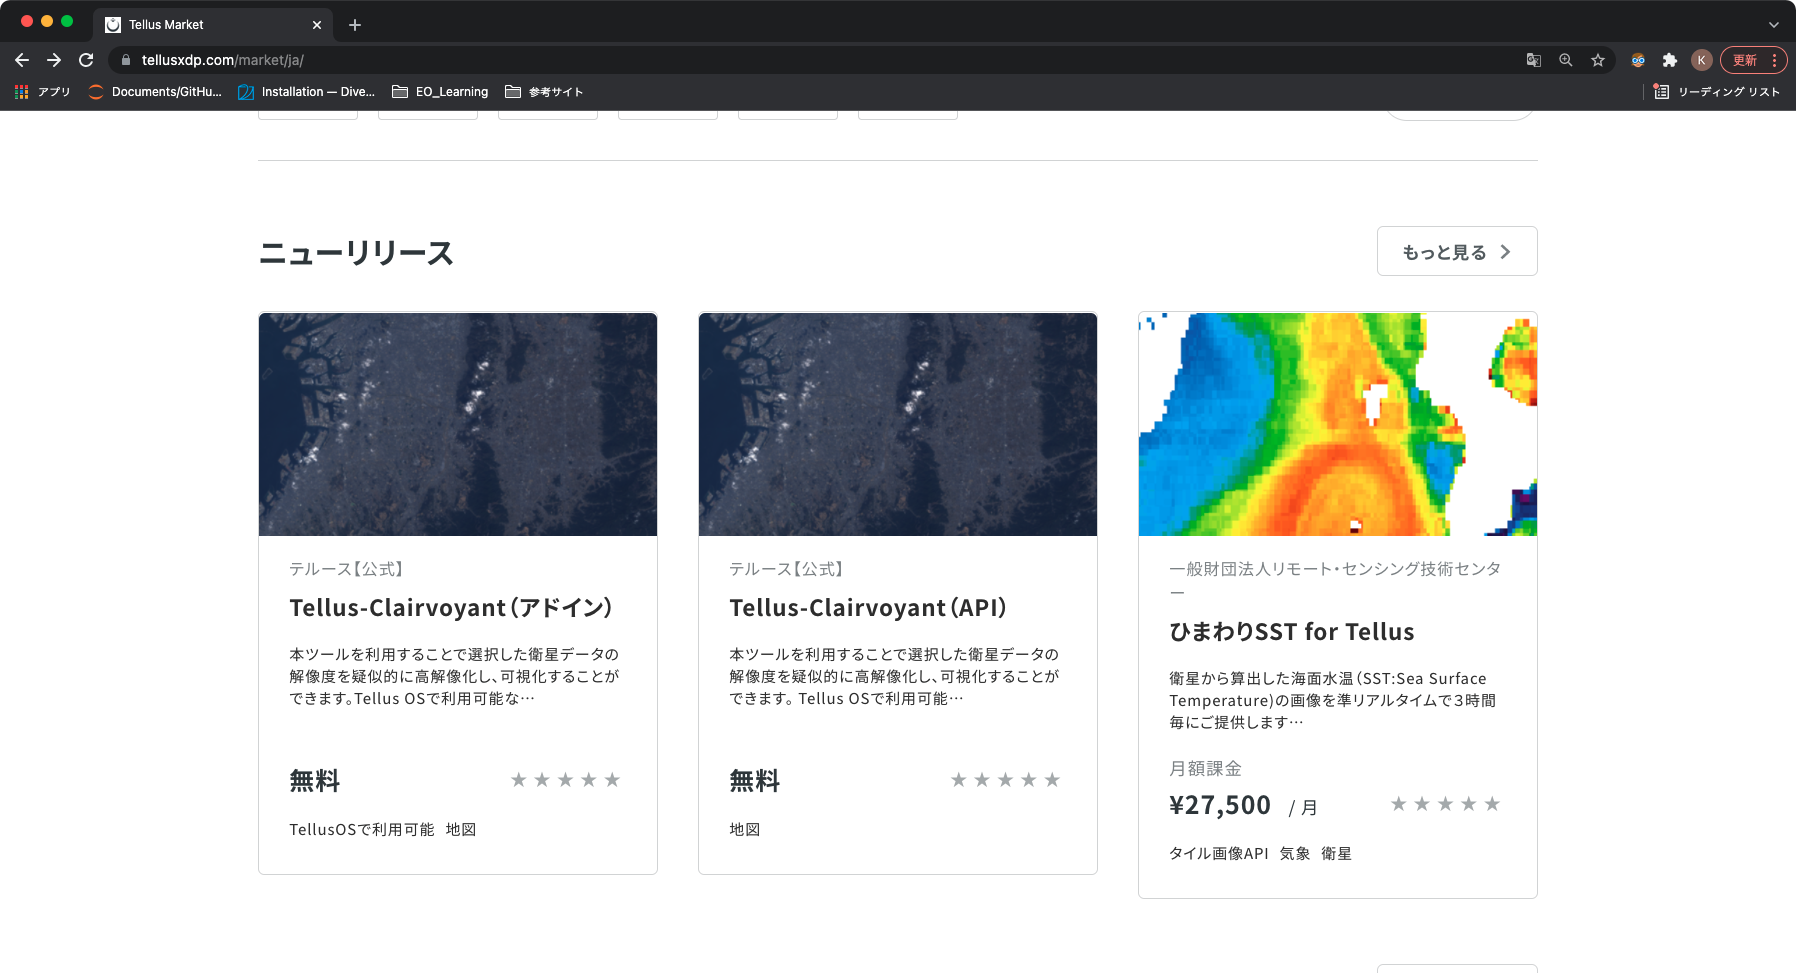The image size is (1796, 973).
Task: Open the Google Translate page icon
Action: click(x=1534, y=60)
